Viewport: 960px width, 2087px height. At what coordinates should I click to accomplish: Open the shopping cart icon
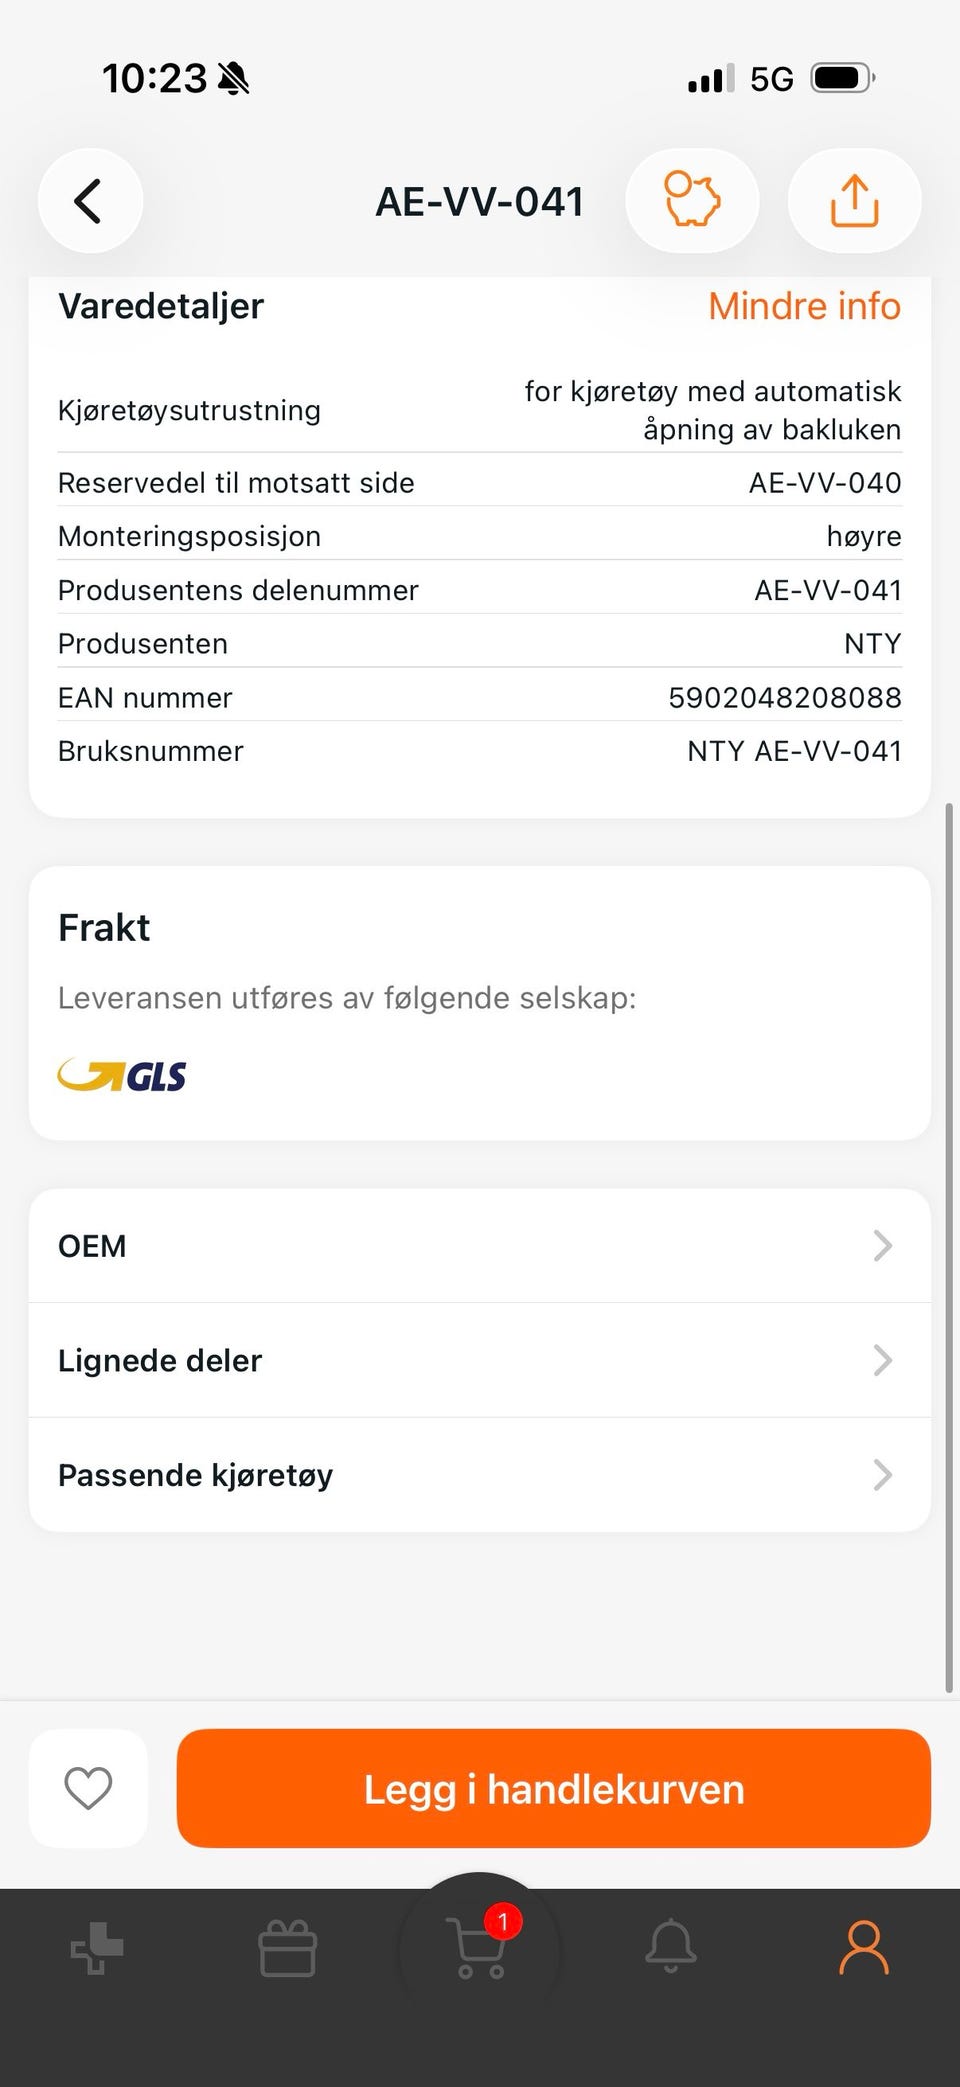[x=480, y=1946]
